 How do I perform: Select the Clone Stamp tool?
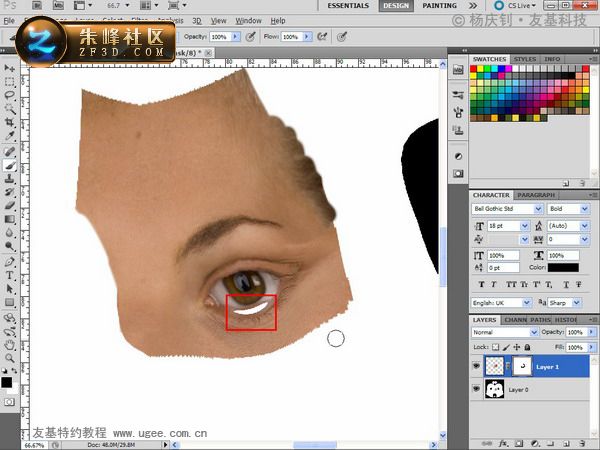[x=10, y=179]
